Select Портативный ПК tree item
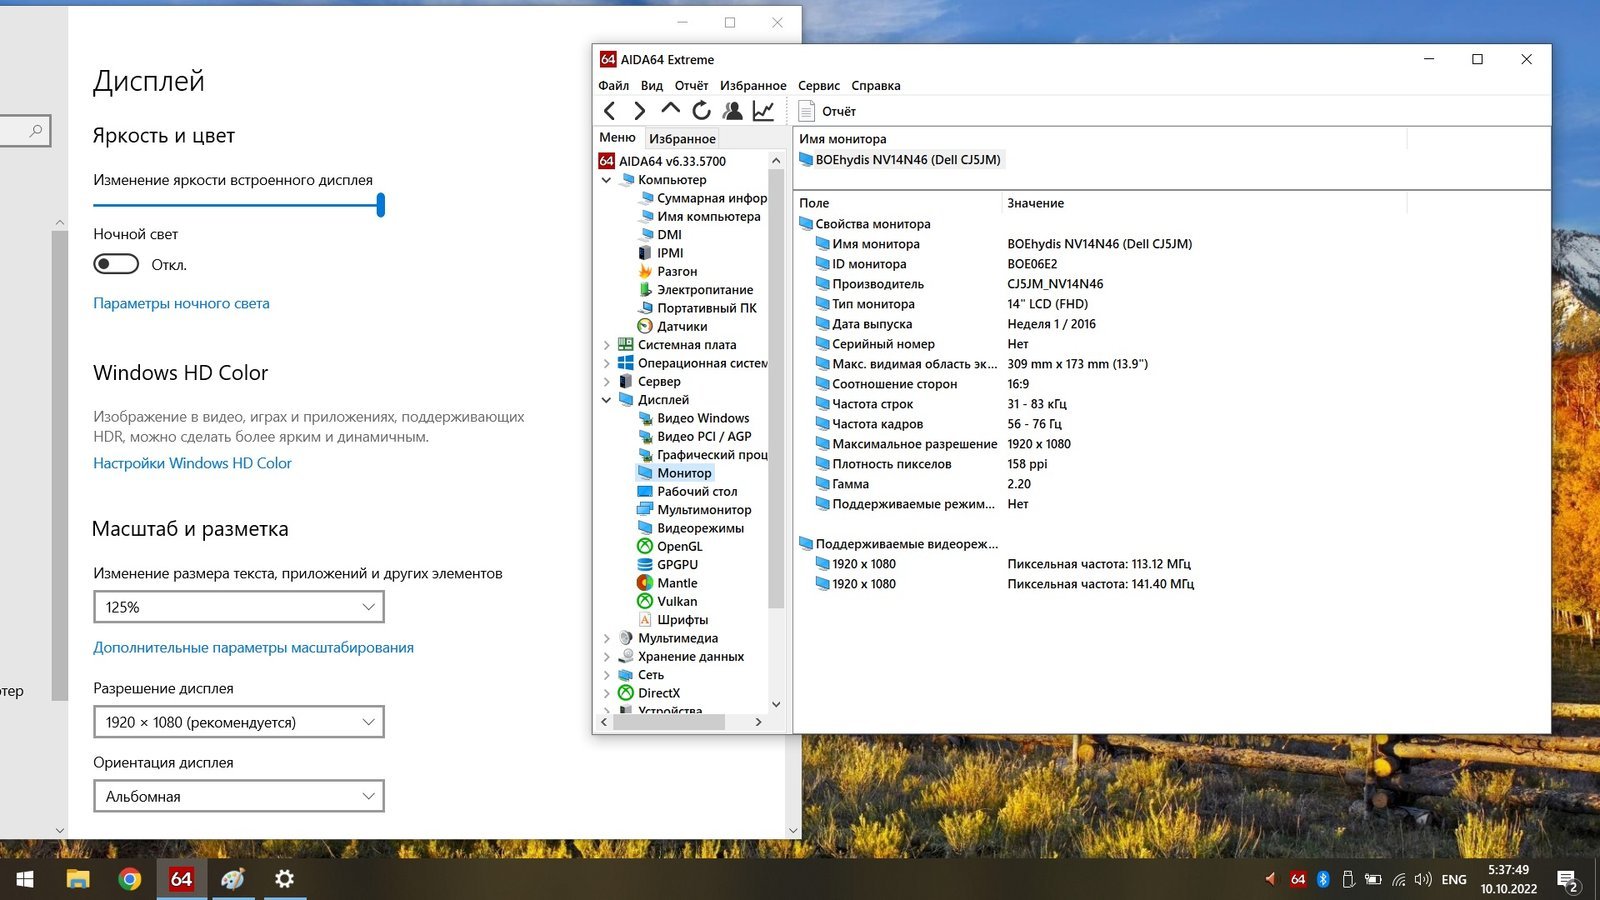 pos(697,308)
